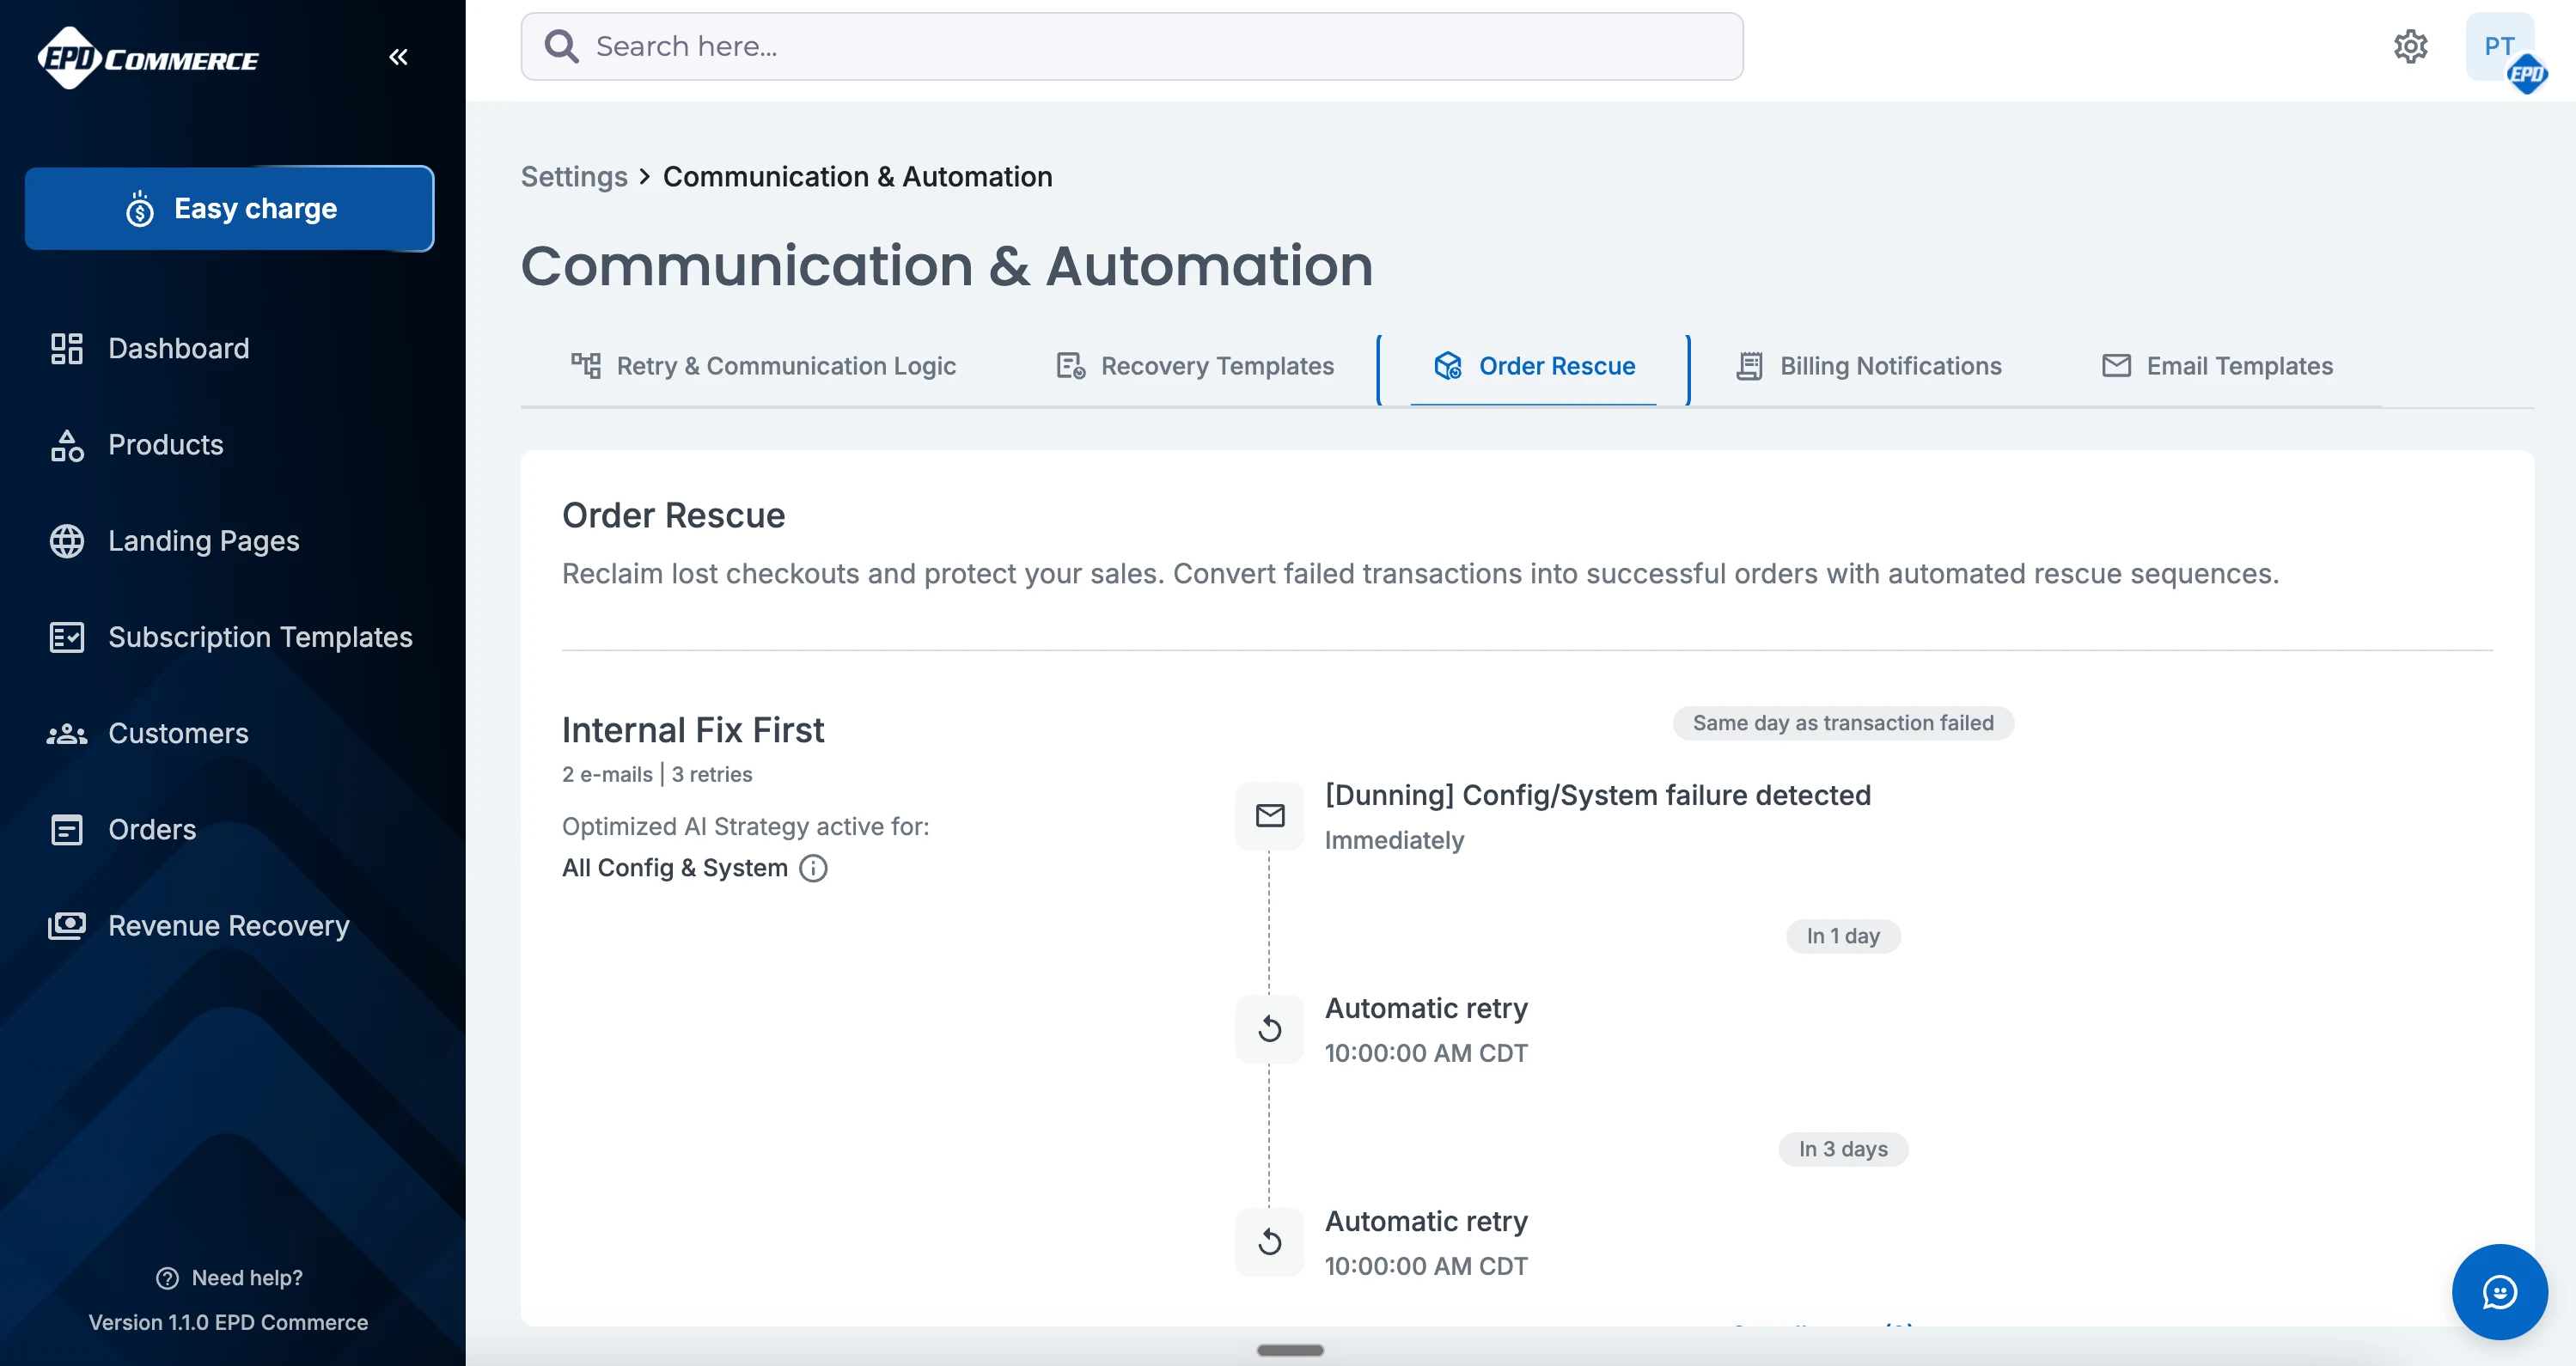Click in the Search here field
Image resolution: width=2576 pixels, height=1366 pixels.
[1132, 46]
